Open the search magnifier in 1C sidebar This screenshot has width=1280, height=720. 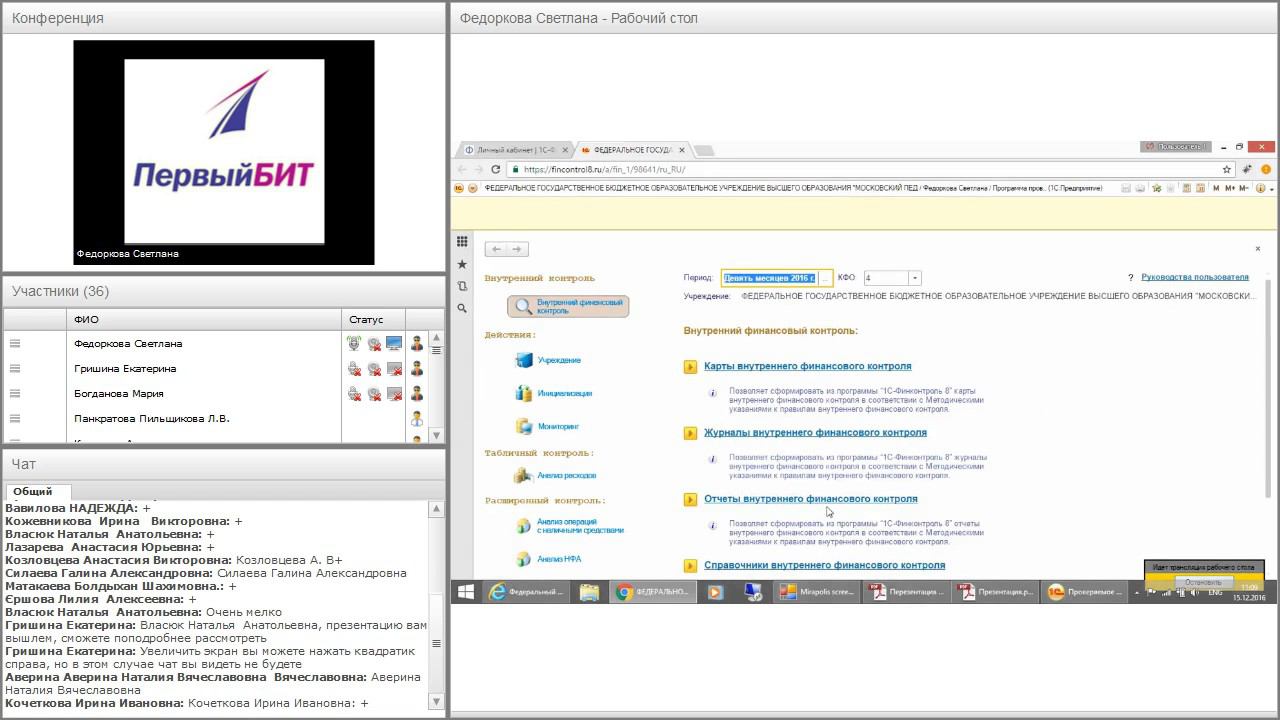pyautogui.click(x=462, y=308)
